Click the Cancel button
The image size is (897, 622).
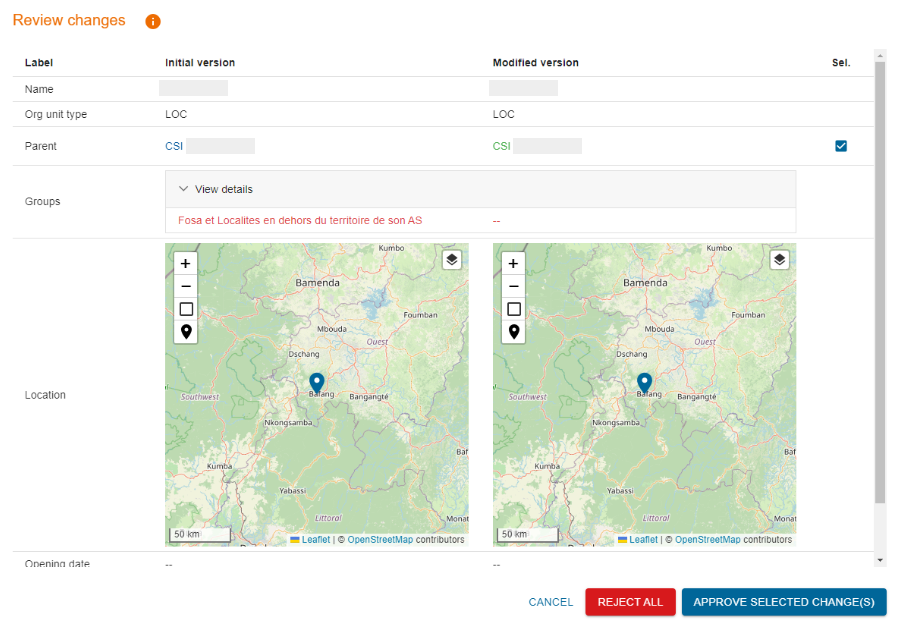point(550,602)
